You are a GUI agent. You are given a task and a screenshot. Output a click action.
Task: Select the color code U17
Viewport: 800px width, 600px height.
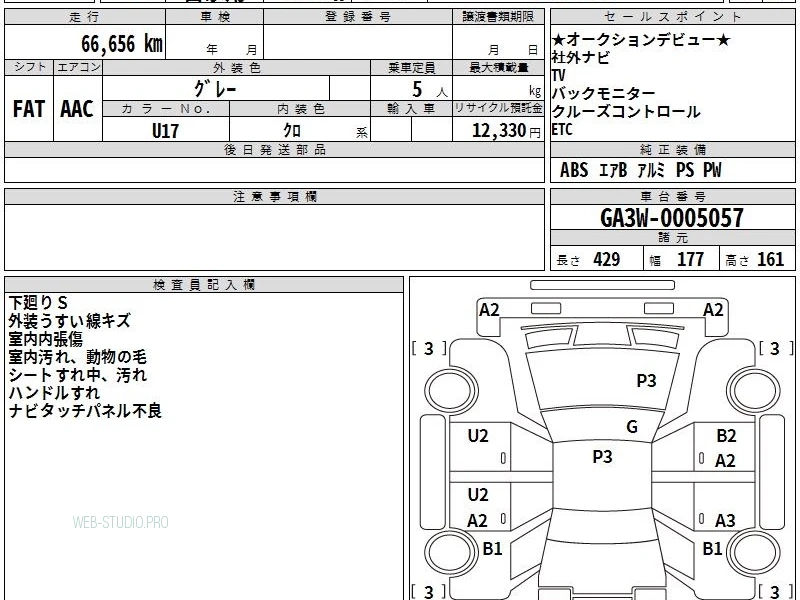[165, 131]
